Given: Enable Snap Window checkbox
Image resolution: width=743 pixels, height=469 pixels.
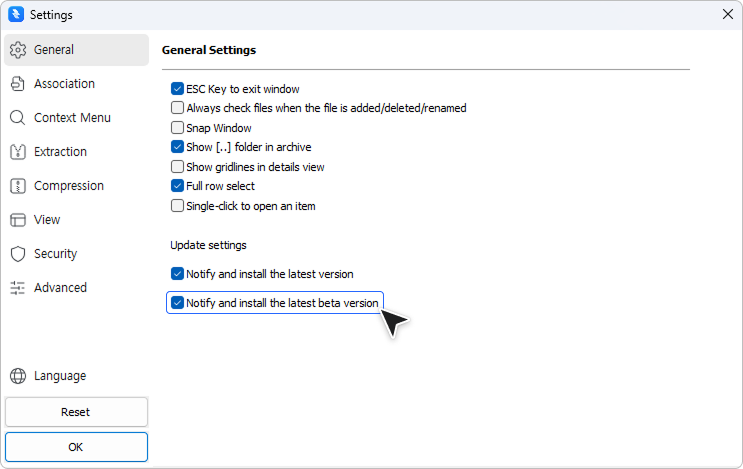Looking at the screenshot, I should click(178, 128).
